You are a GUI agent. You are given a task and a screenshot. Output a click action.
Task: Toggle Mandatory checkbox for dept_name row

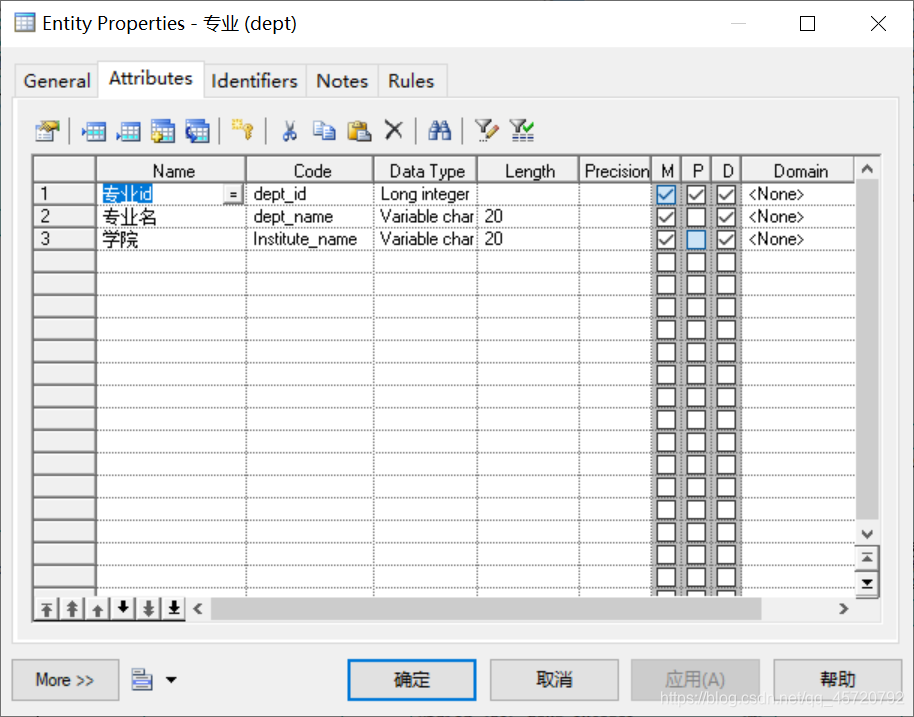point(666,217)
